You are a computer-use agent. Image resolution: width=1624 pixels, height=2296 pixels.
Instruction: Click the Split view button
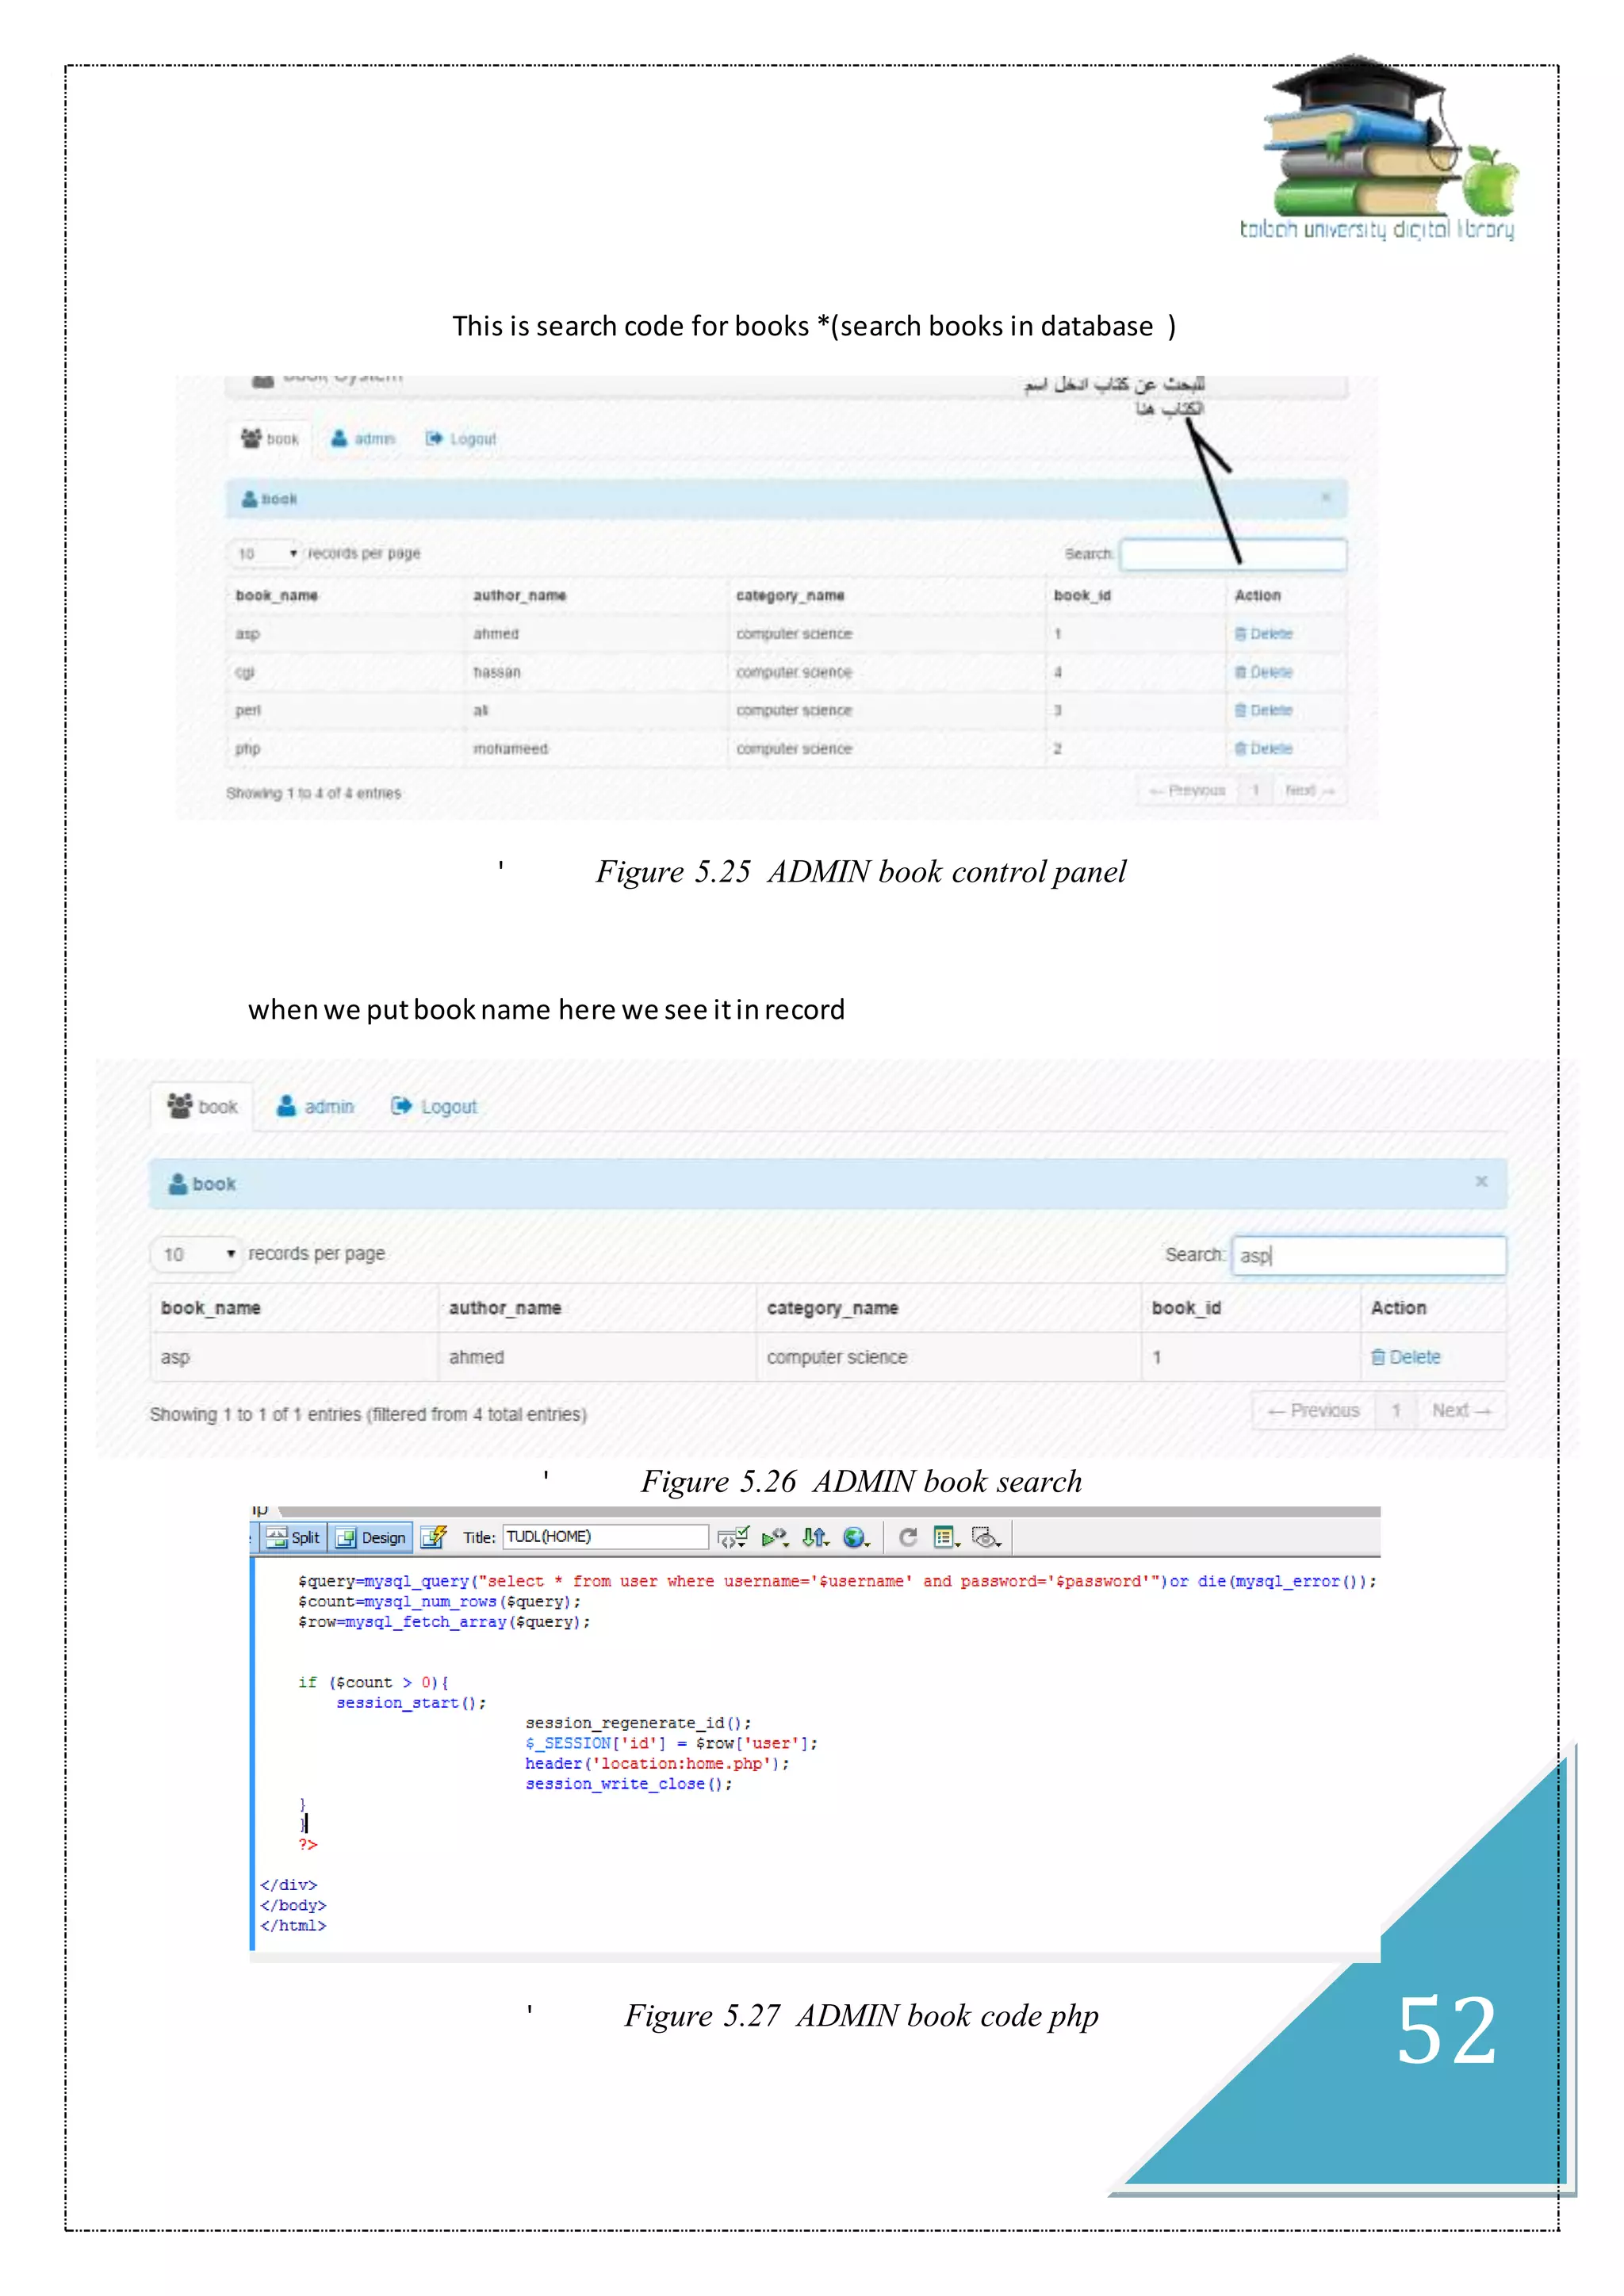pyautogui.click(x=293, y=1537)
